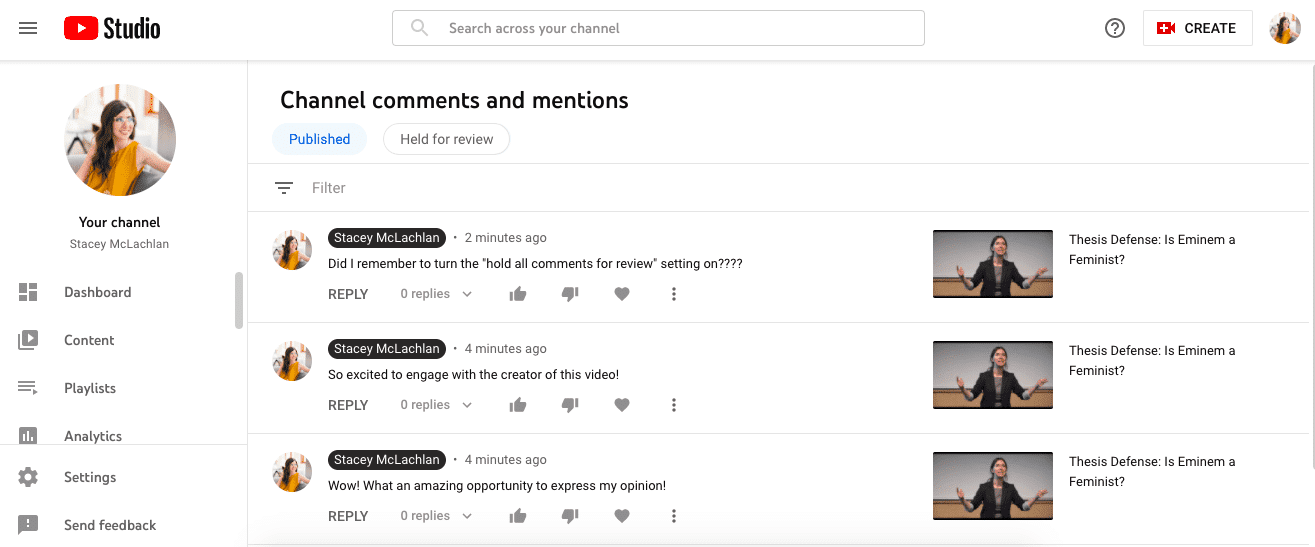This screenshot has width=1315, height=547.
Task: Open more options for first comment
Action: point(674,294)
